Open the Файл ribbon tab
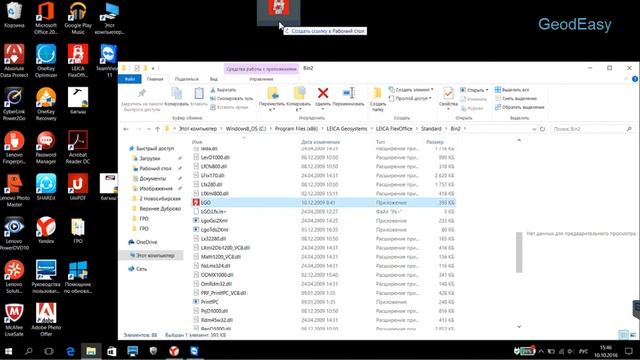Image resolution: width=640 pixels, height=360 pixels. 130,79
